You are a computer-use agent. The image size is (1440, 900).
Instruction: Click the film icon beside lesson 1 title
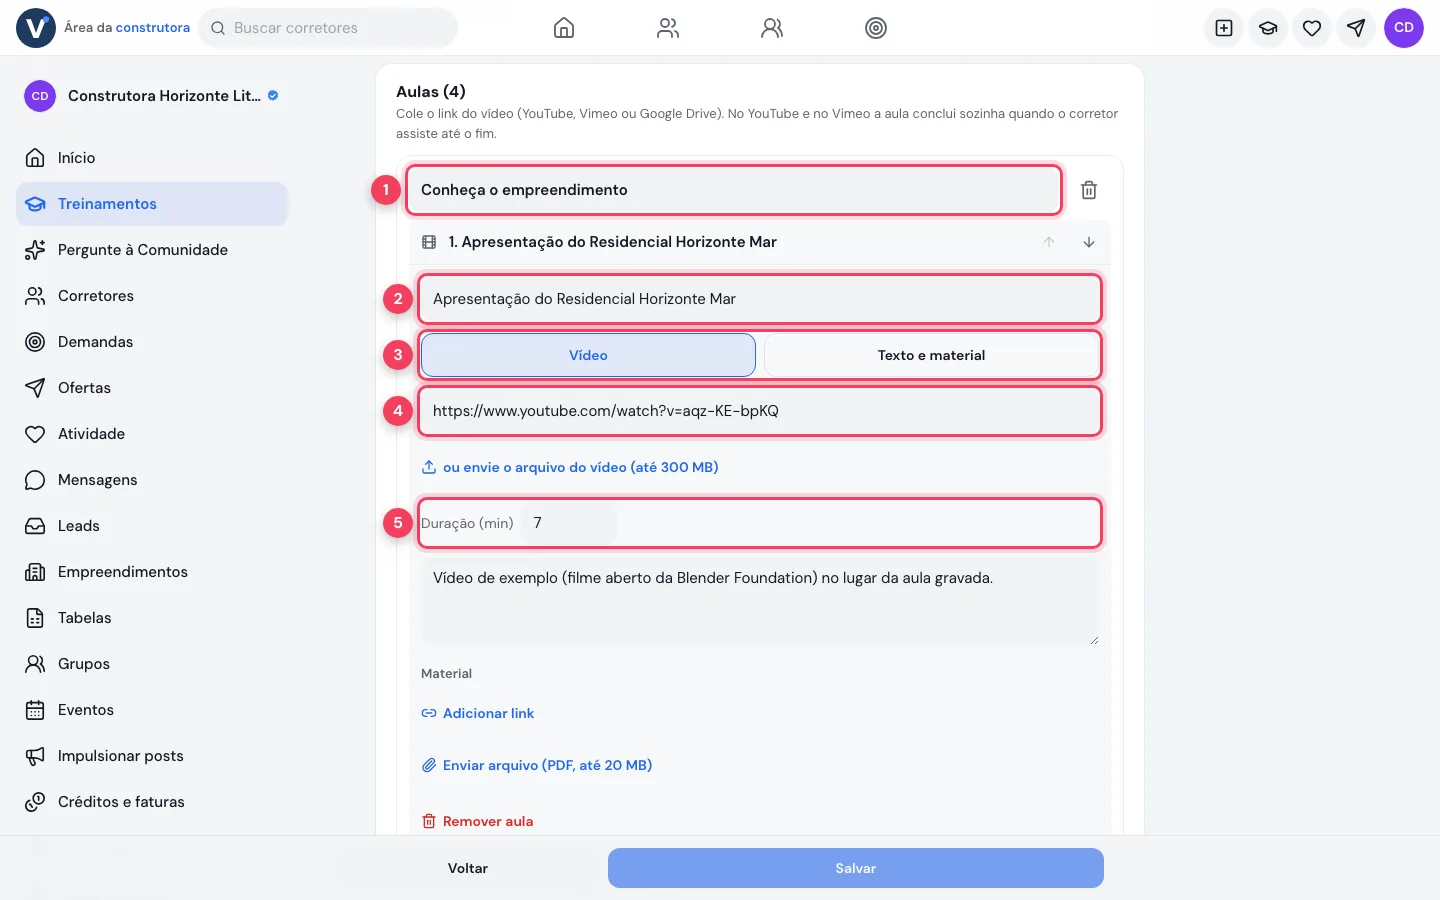pos(429,242)
